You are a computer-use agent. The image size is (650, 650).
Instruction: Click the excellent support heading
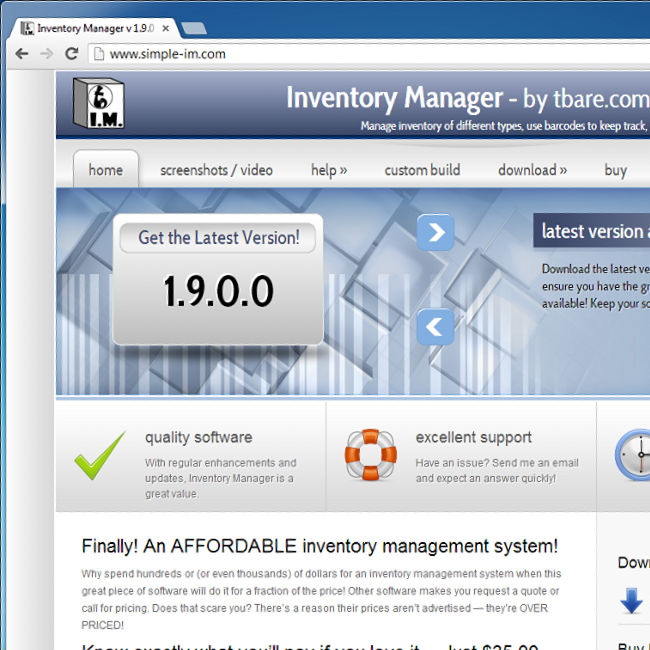473,438
